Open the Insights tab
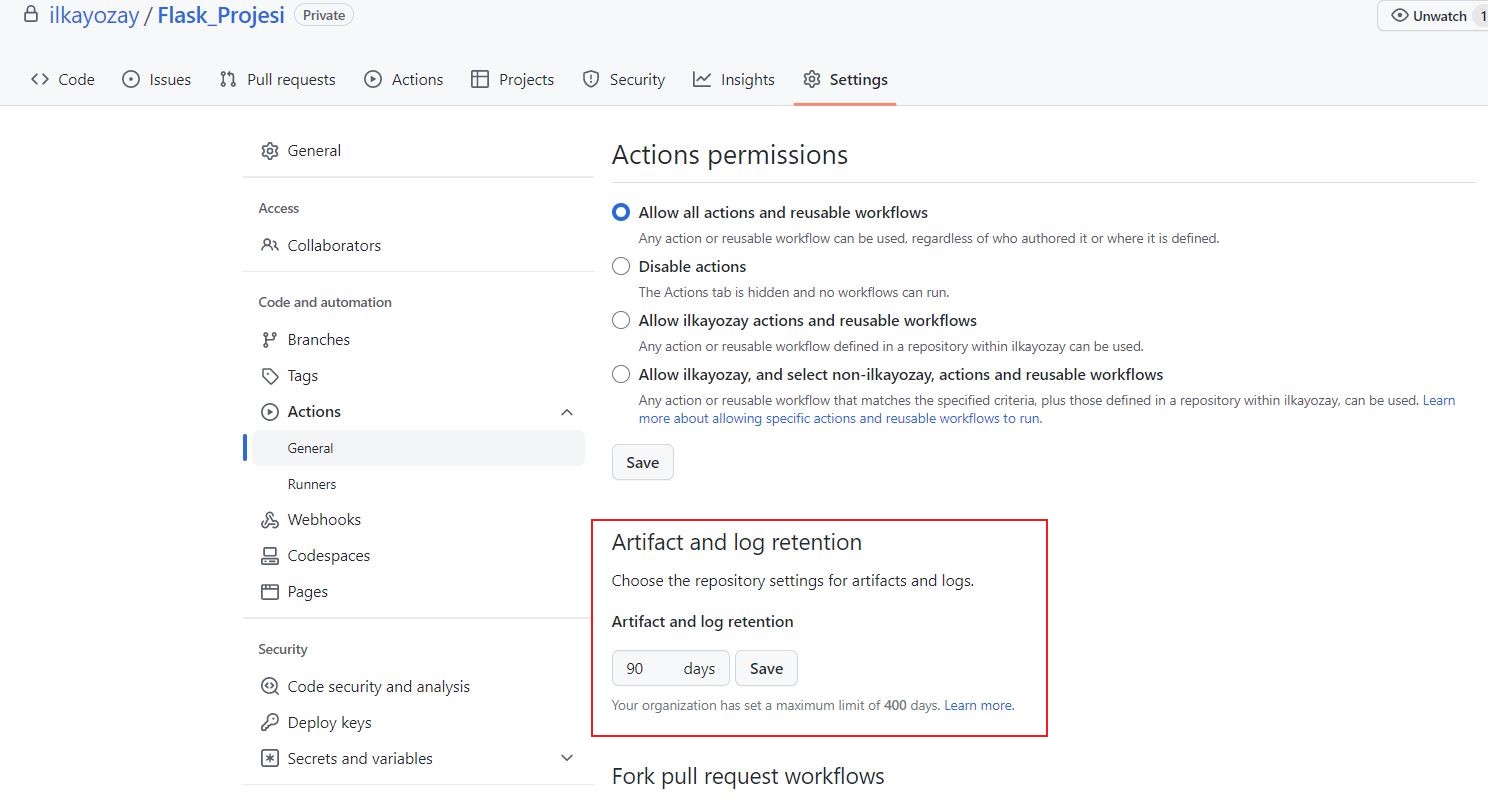Screen dimensions: 1488x808 [734, 80]
